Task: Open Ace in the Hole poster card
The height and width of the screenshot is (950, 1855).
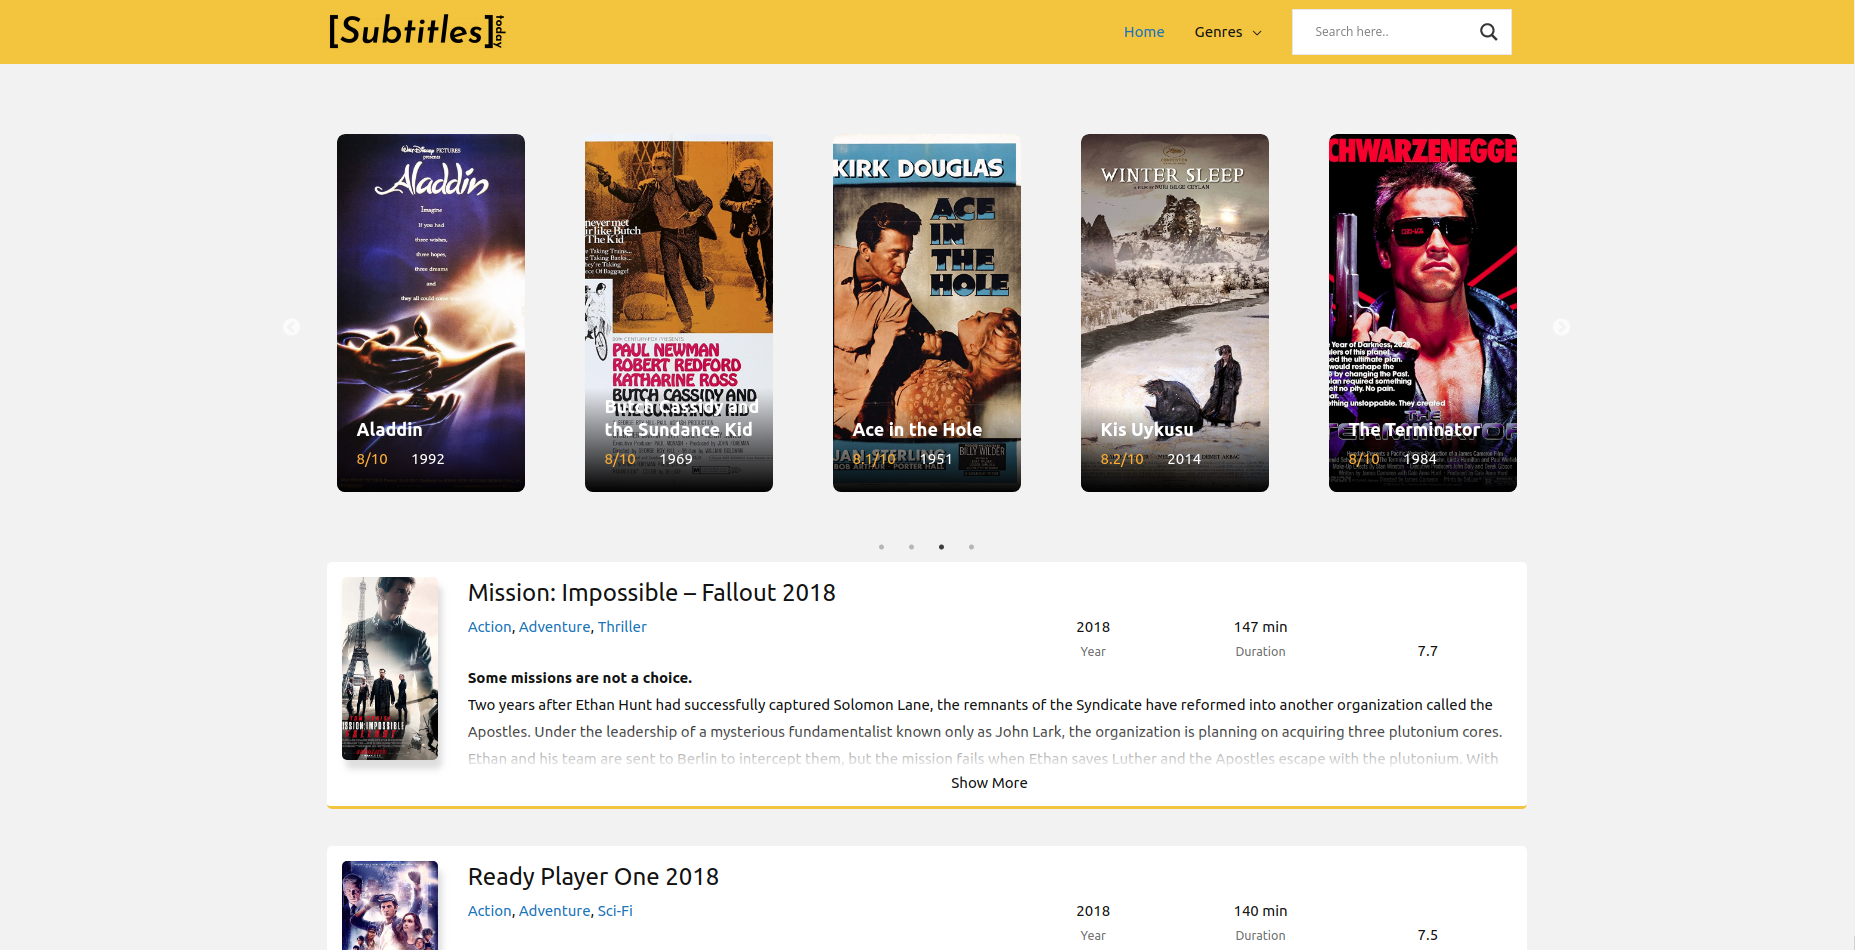Action: pos(926,312)
